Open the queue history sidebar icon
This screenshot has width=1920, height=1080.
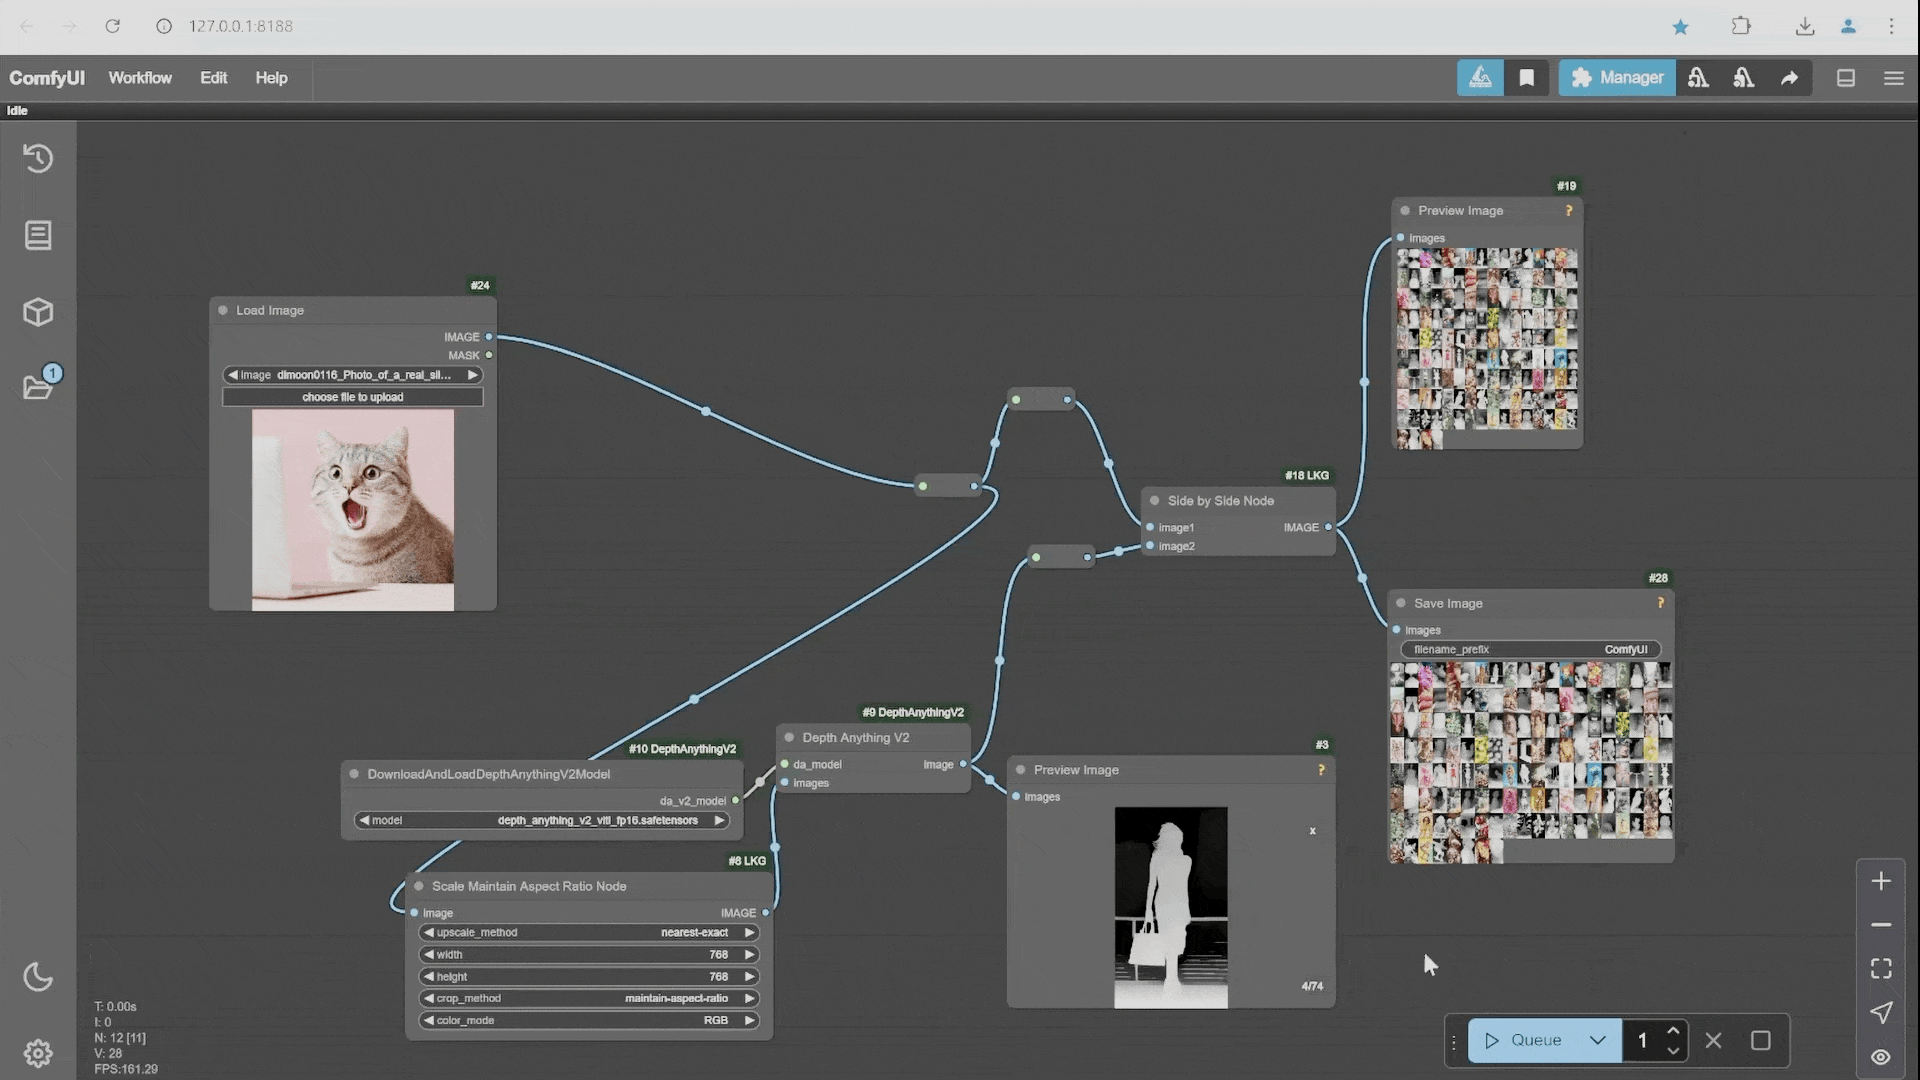tap(38, 159)
